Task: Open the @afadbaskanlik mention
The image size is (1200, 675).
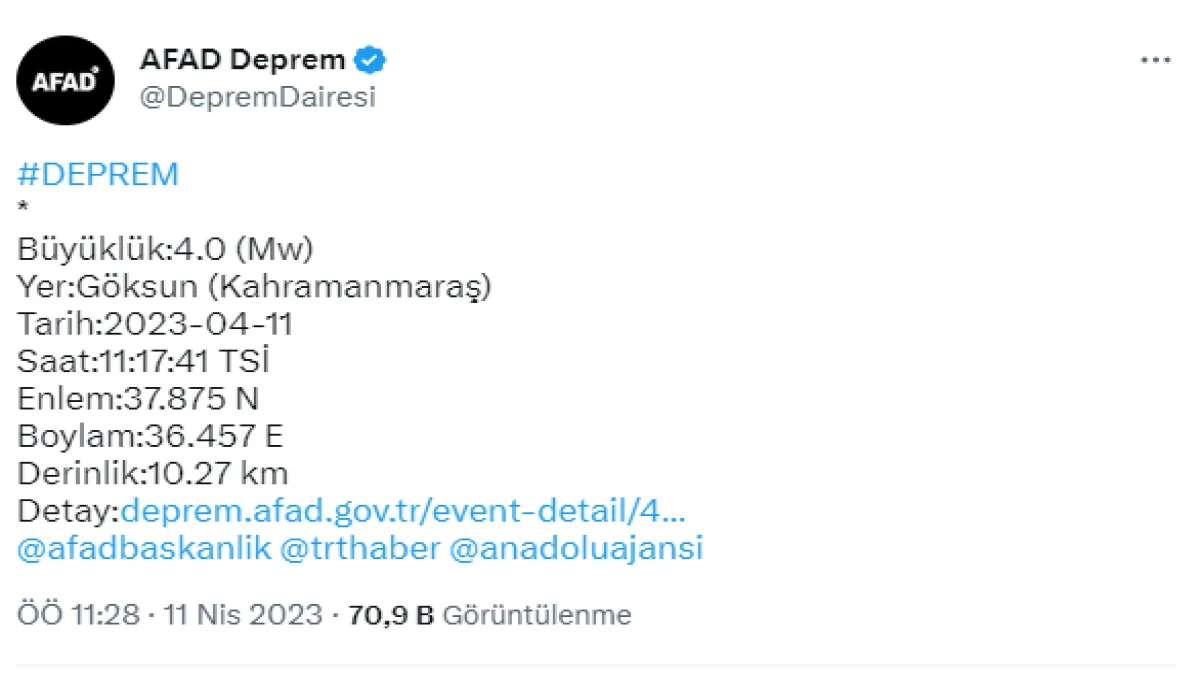Action: [x=144, y=548]
